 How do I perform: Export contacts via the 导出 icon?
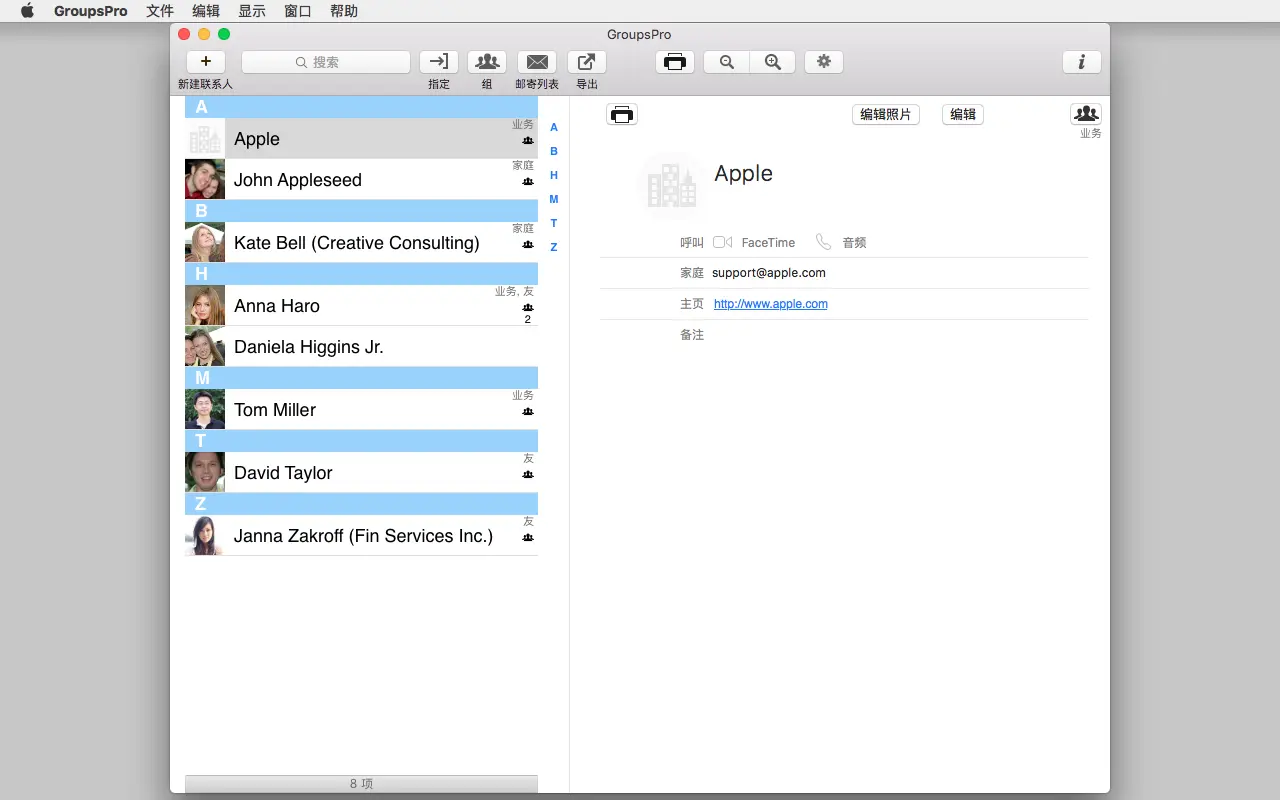586,61
